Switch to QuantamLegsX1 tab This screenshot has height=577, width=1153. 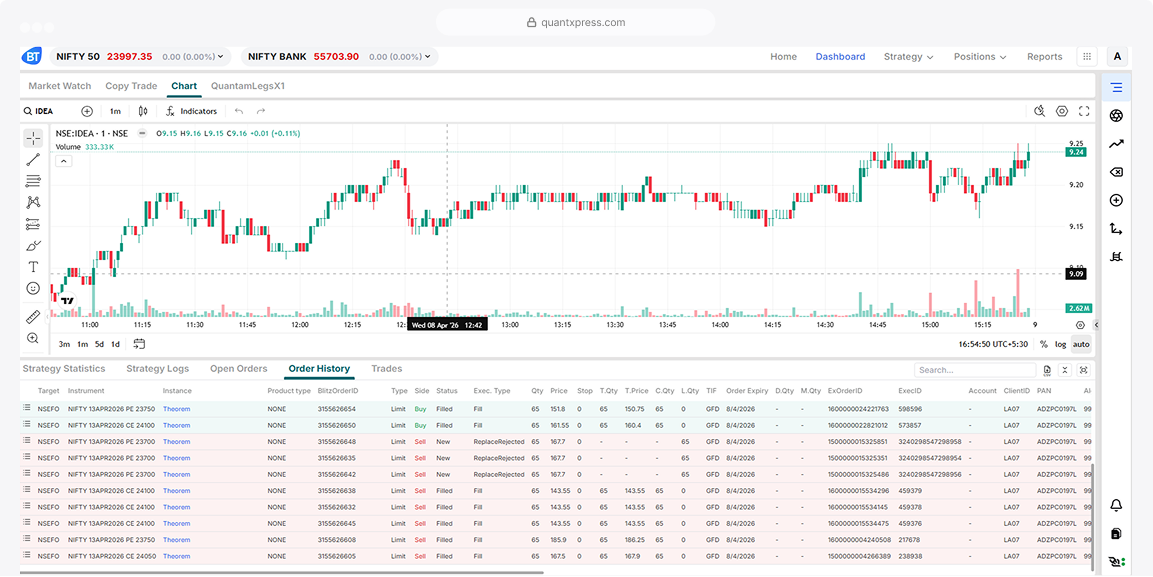click(x=248, y=86)
